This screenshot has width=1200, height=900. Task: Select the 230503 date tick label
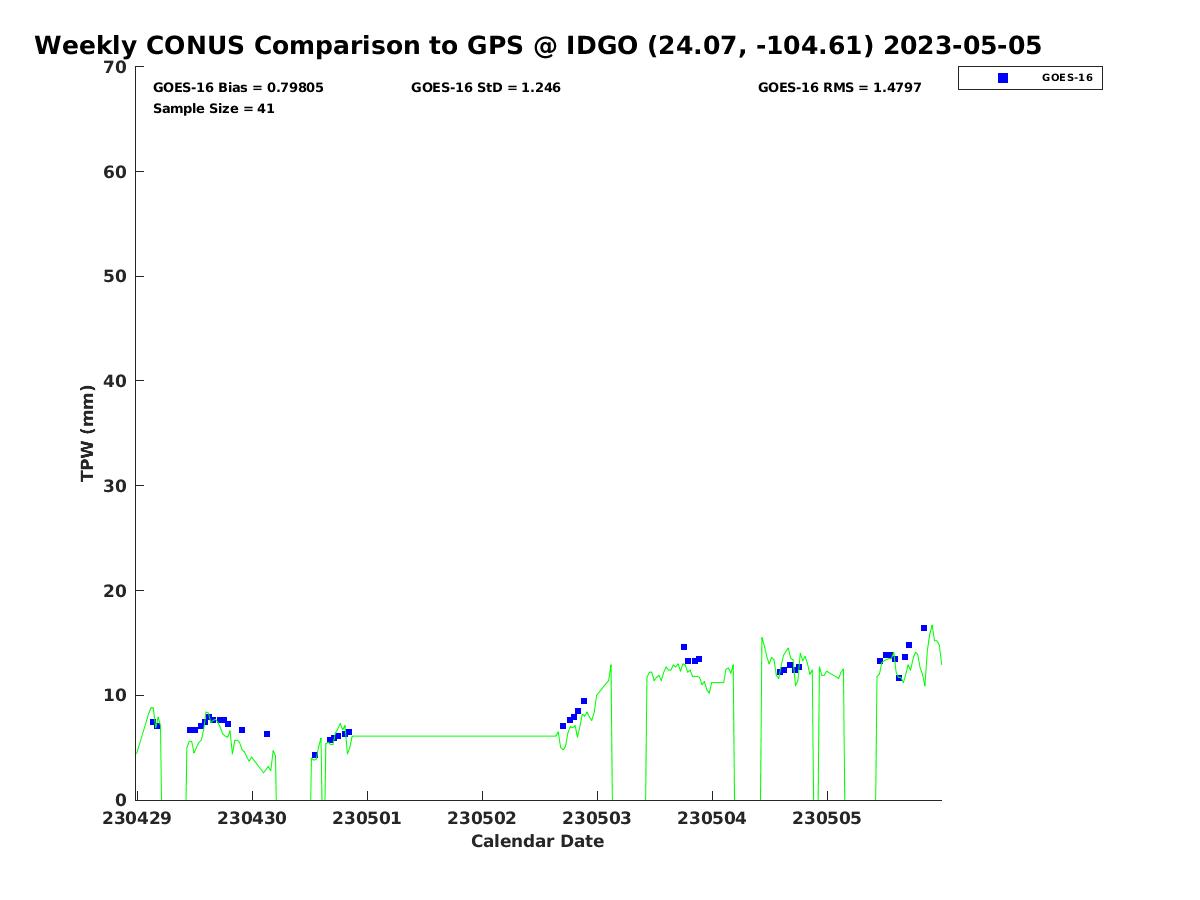point(597,818)
